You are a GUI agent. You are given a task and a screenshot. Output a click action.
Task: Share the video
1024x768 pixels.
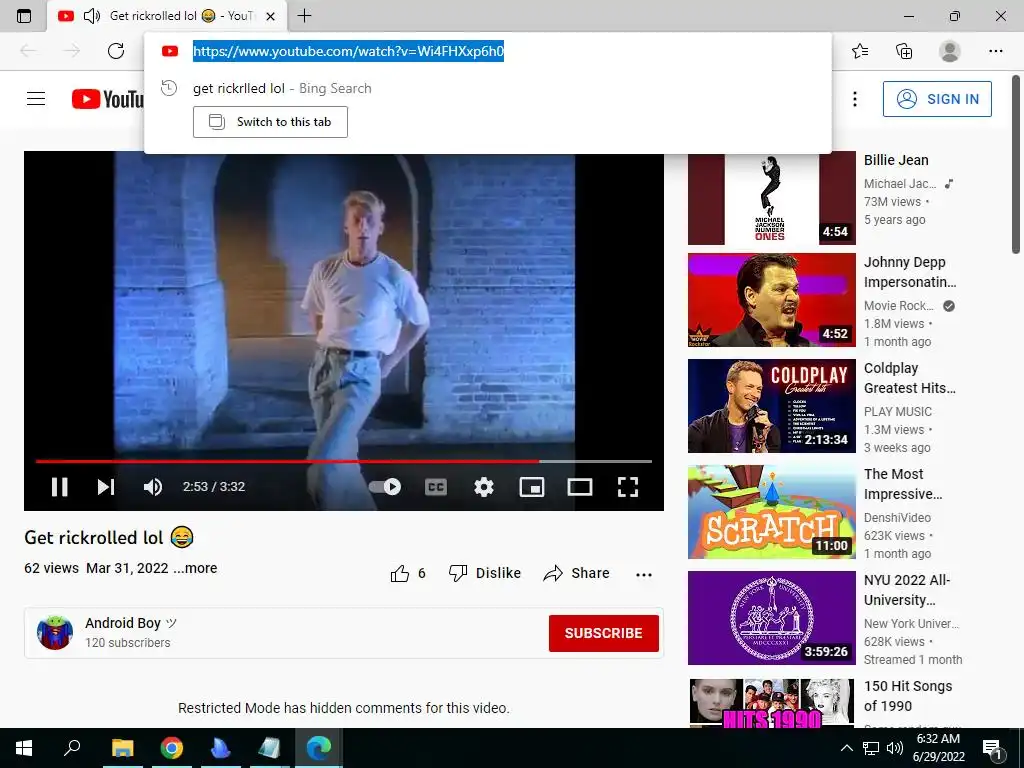pos(577,573)
